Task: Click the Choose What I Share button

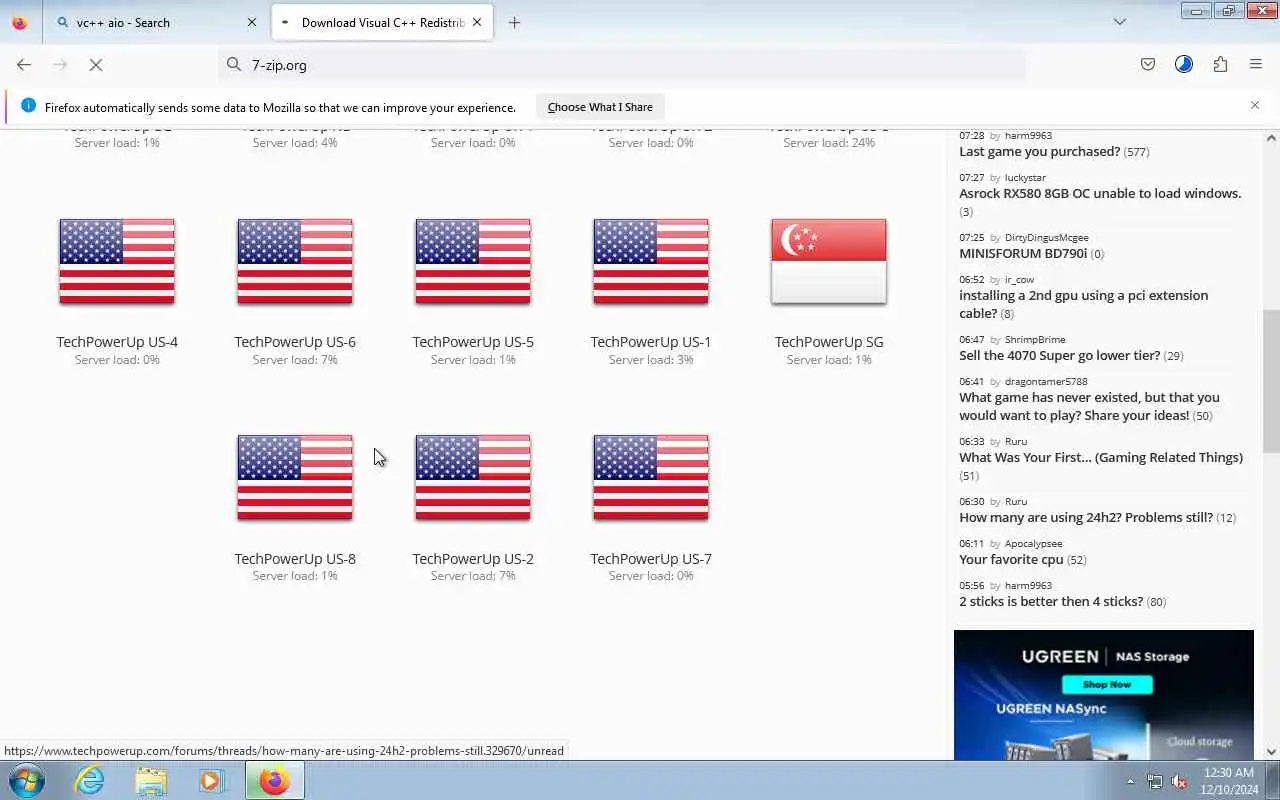Action: click(600, 107)
